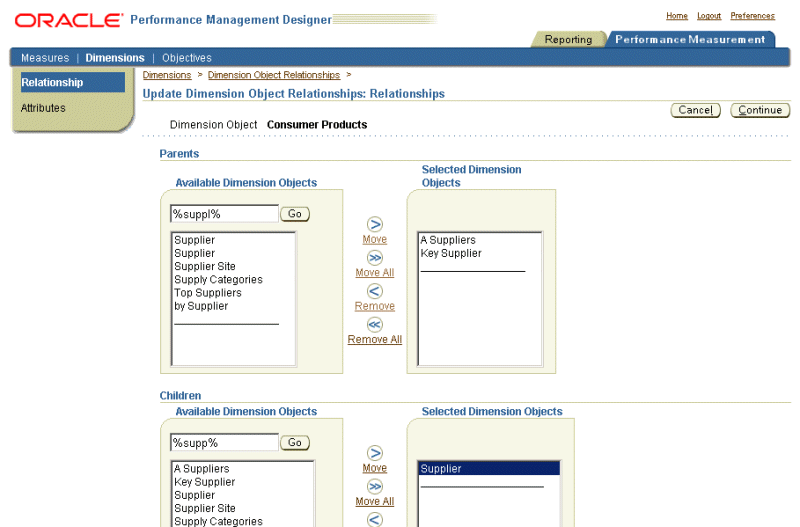Open Attributes in the side panel

click(43, 108)
